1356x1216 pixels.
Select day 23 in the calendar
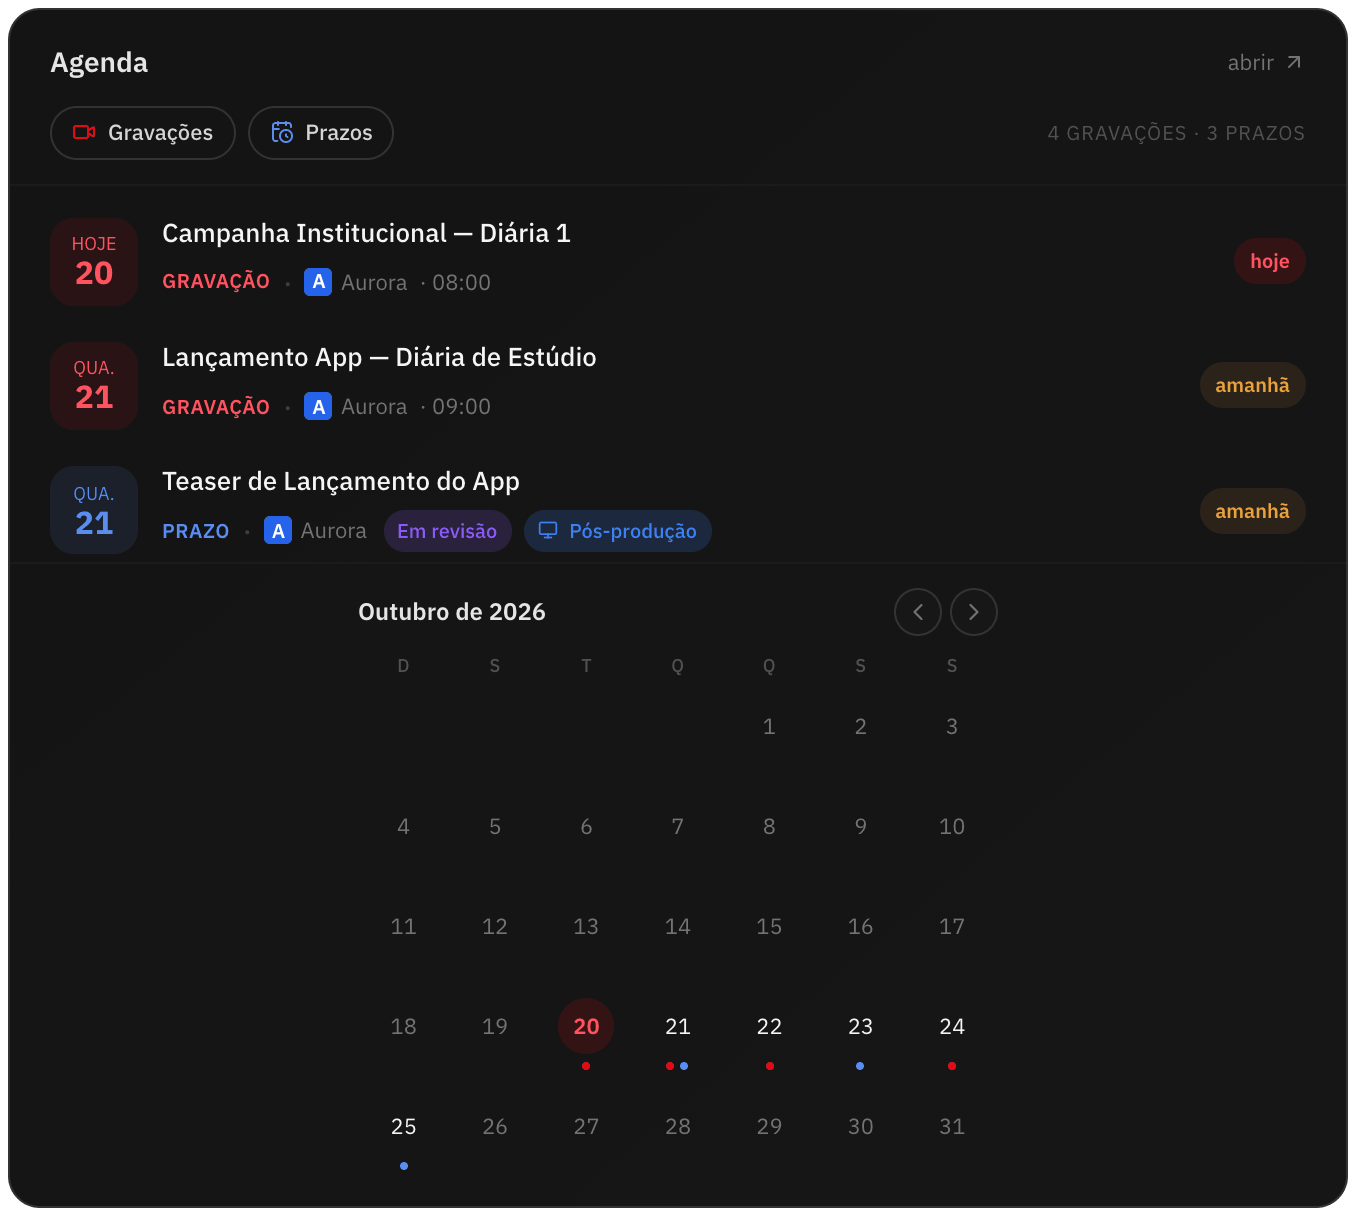tap(861, 1026)
